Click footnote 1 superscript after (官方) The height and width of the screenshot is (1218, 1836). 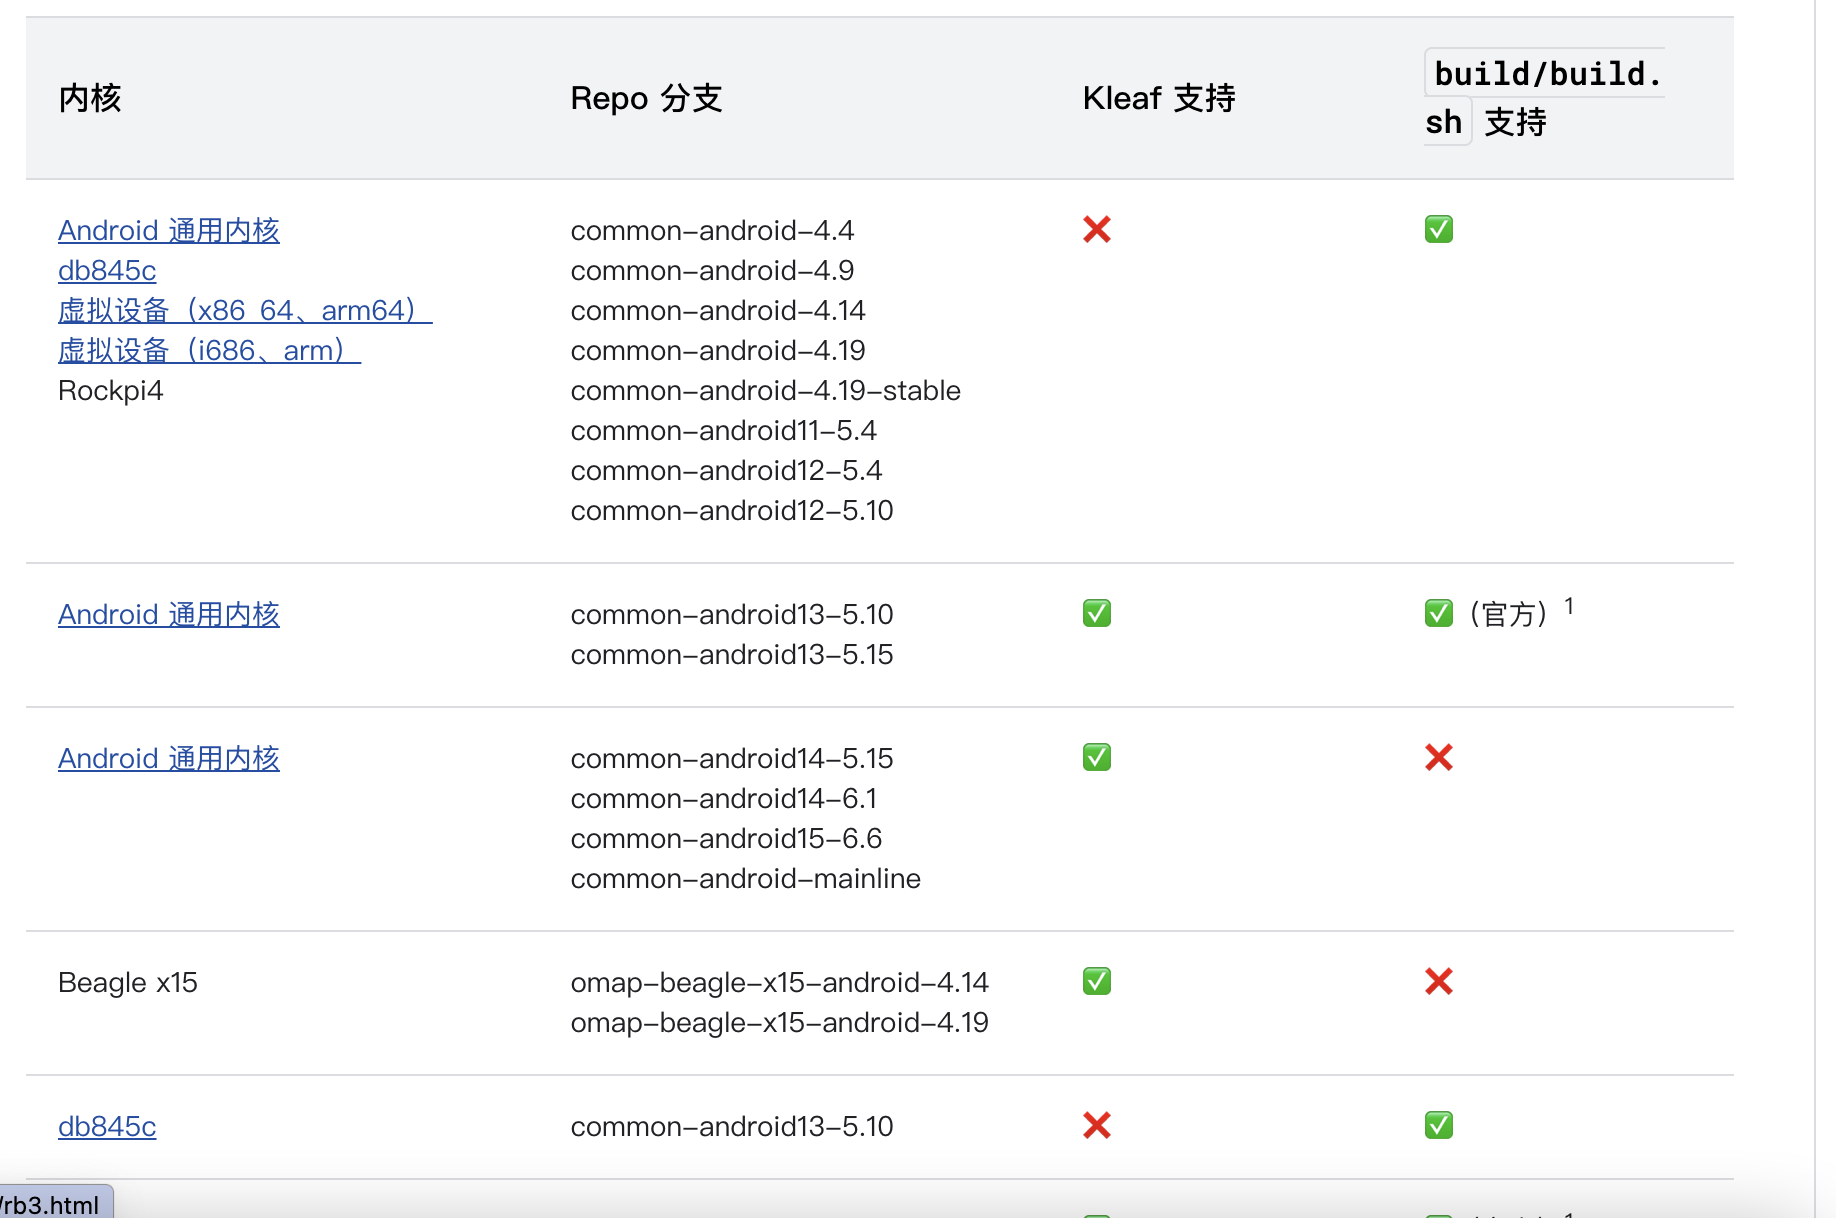(1569, 606)
